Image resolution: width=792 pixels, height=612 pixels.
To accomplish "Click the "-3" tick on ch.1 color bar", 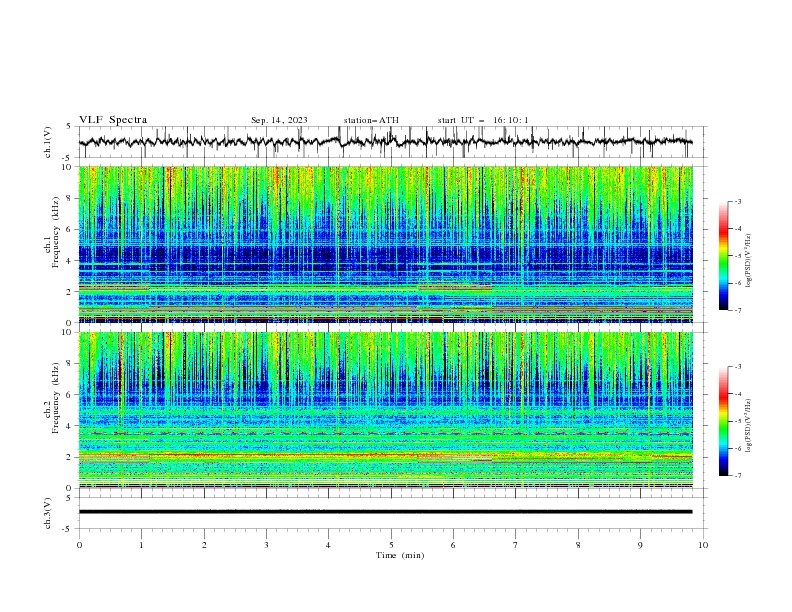I will [x=737, y=202].
